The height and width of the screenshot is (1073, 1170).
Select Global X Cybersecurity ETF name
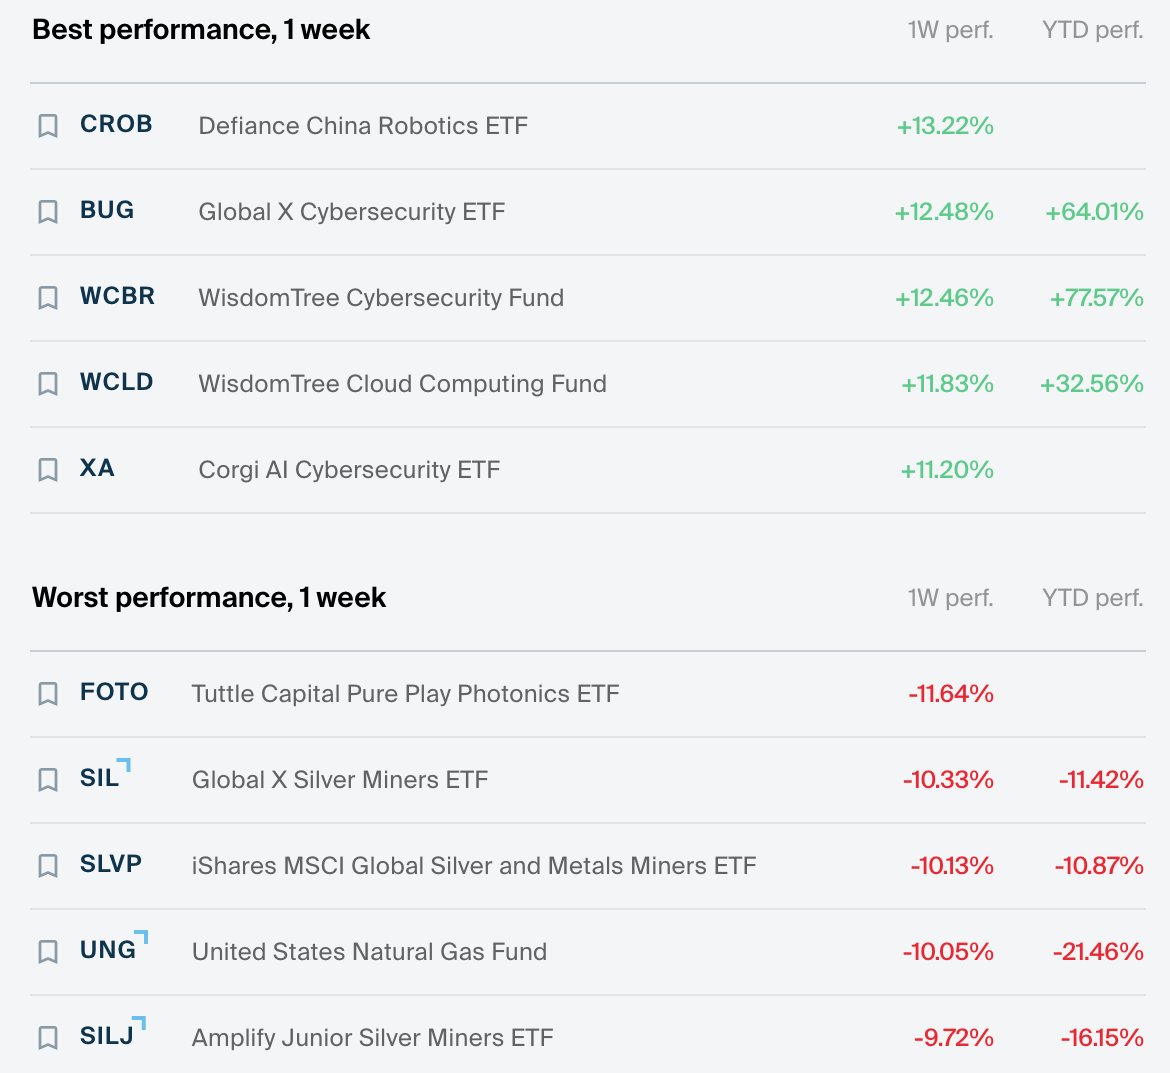tap(351, 211)
